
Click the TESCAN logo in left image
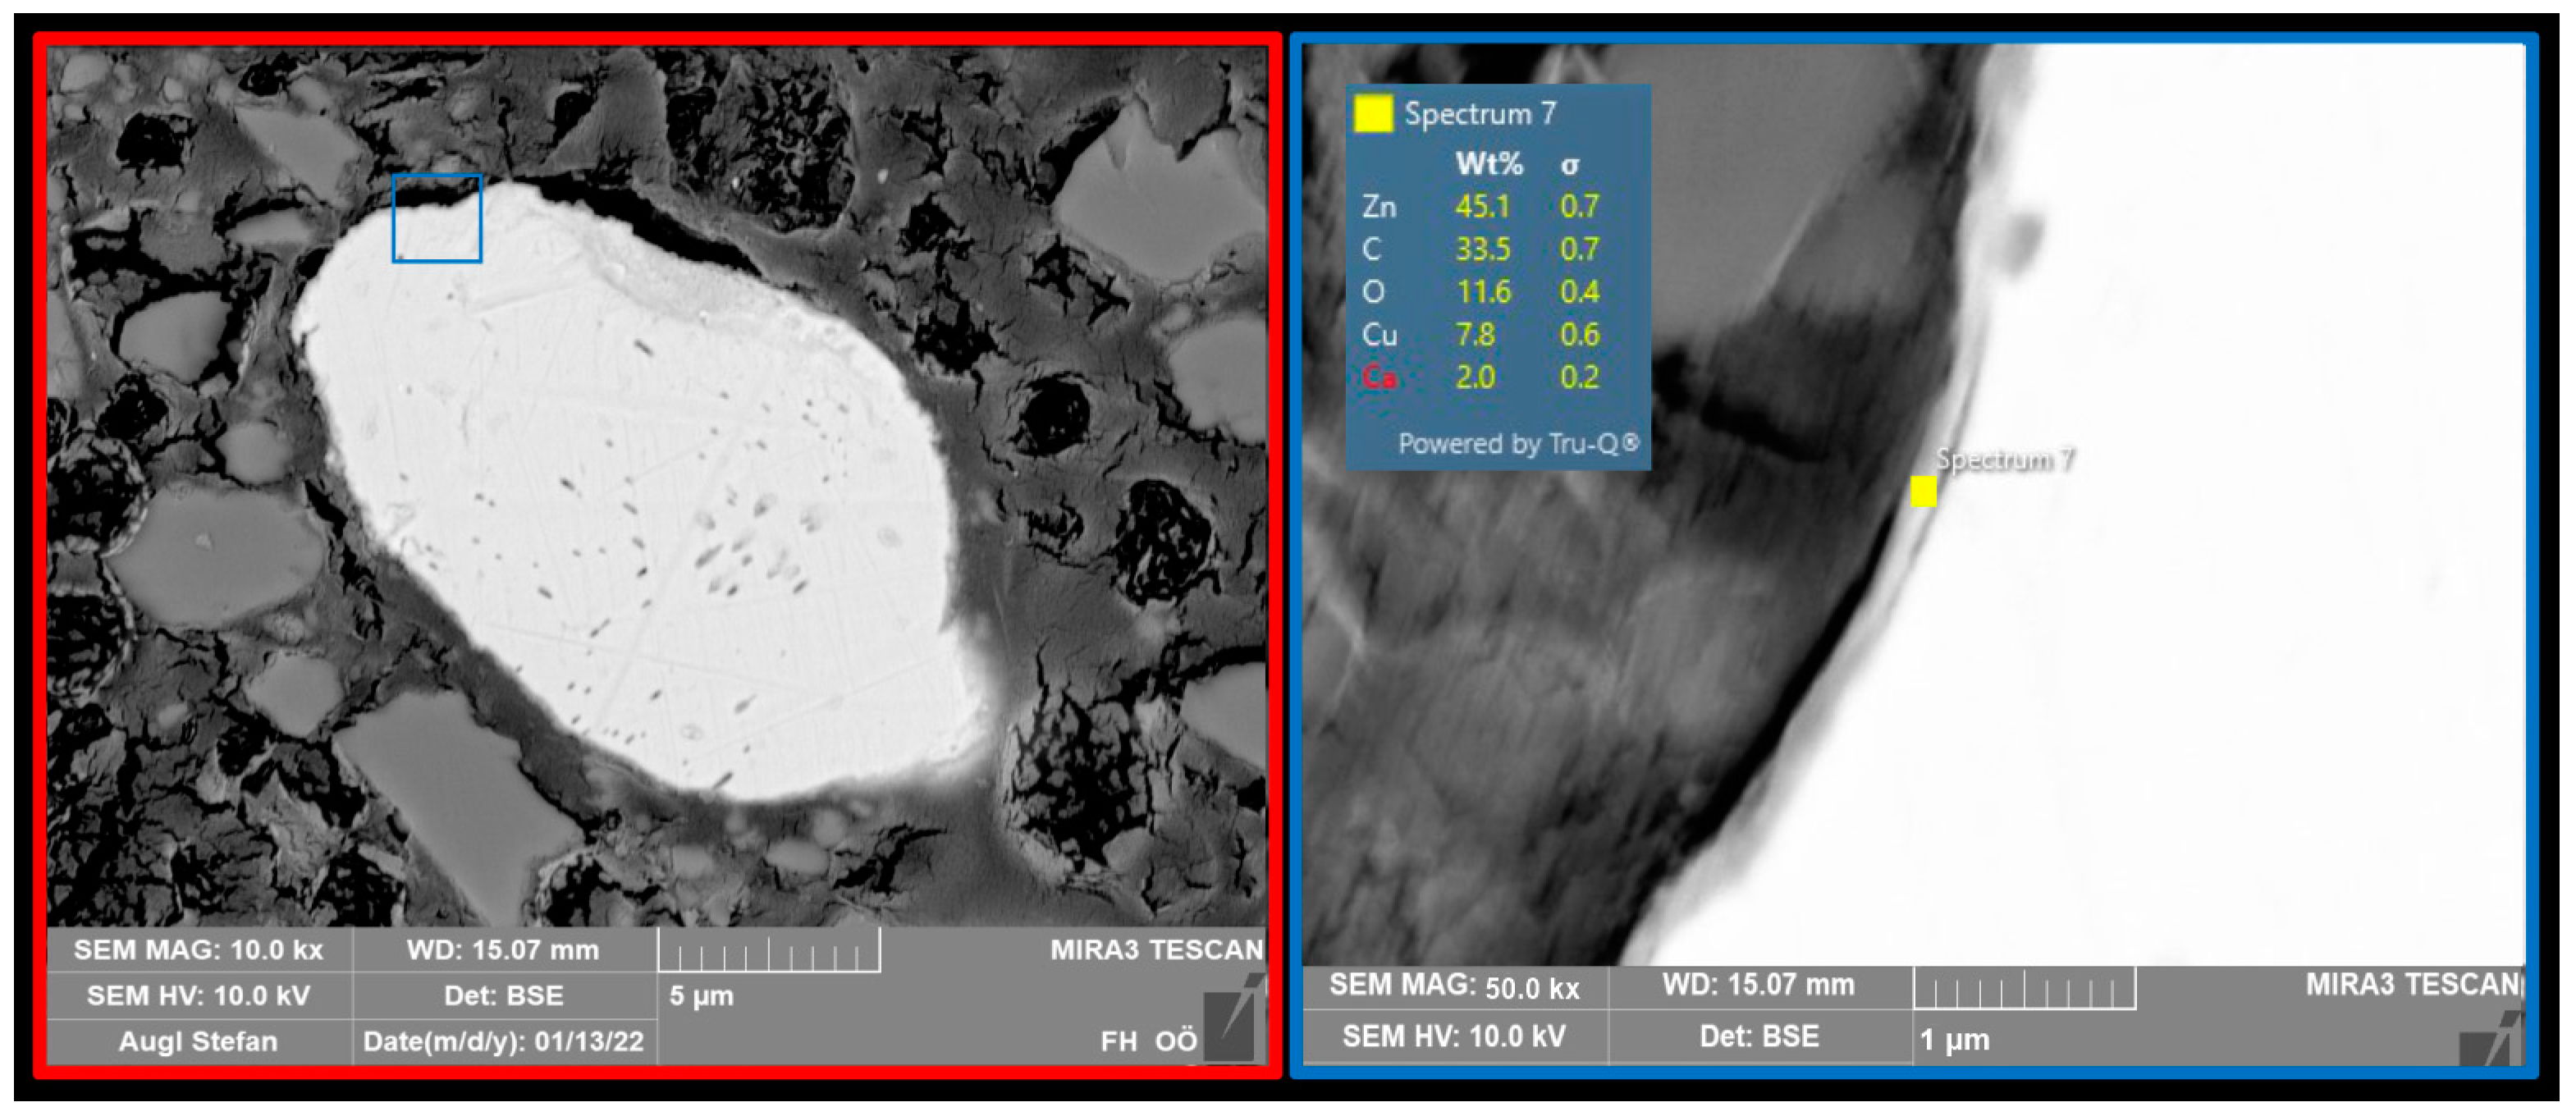[1231, 1024]
